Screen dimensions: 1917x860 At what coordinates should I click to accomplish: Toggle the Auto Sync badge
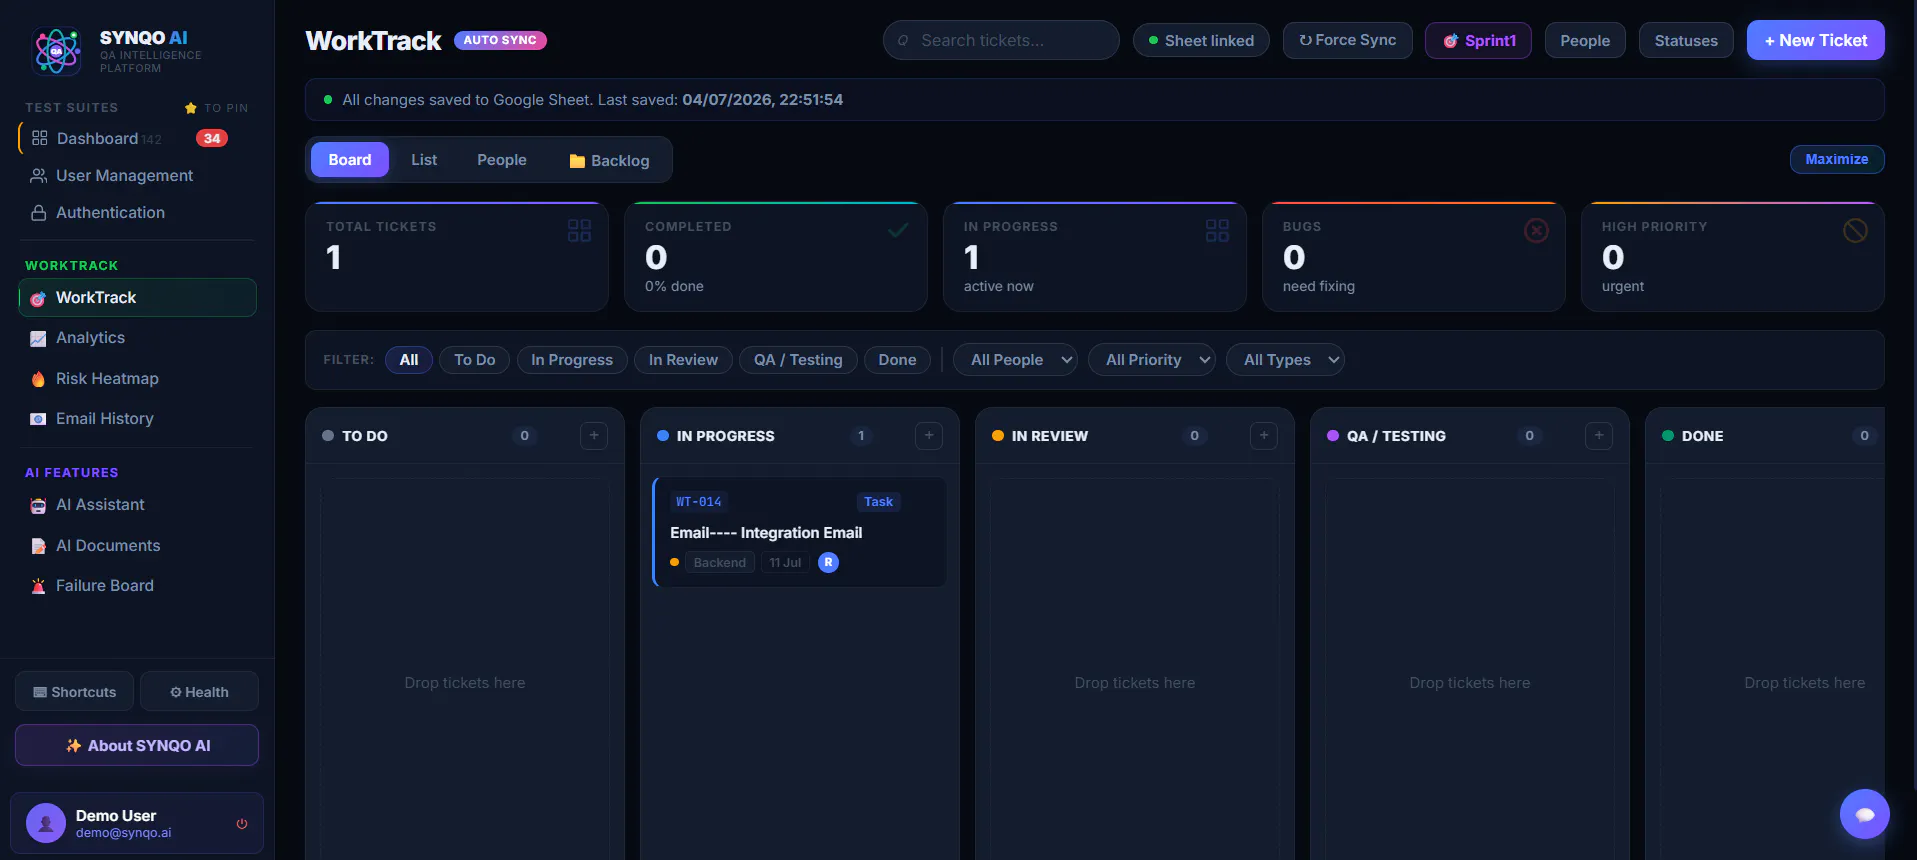pyautogui.click(x=500, y=40)
